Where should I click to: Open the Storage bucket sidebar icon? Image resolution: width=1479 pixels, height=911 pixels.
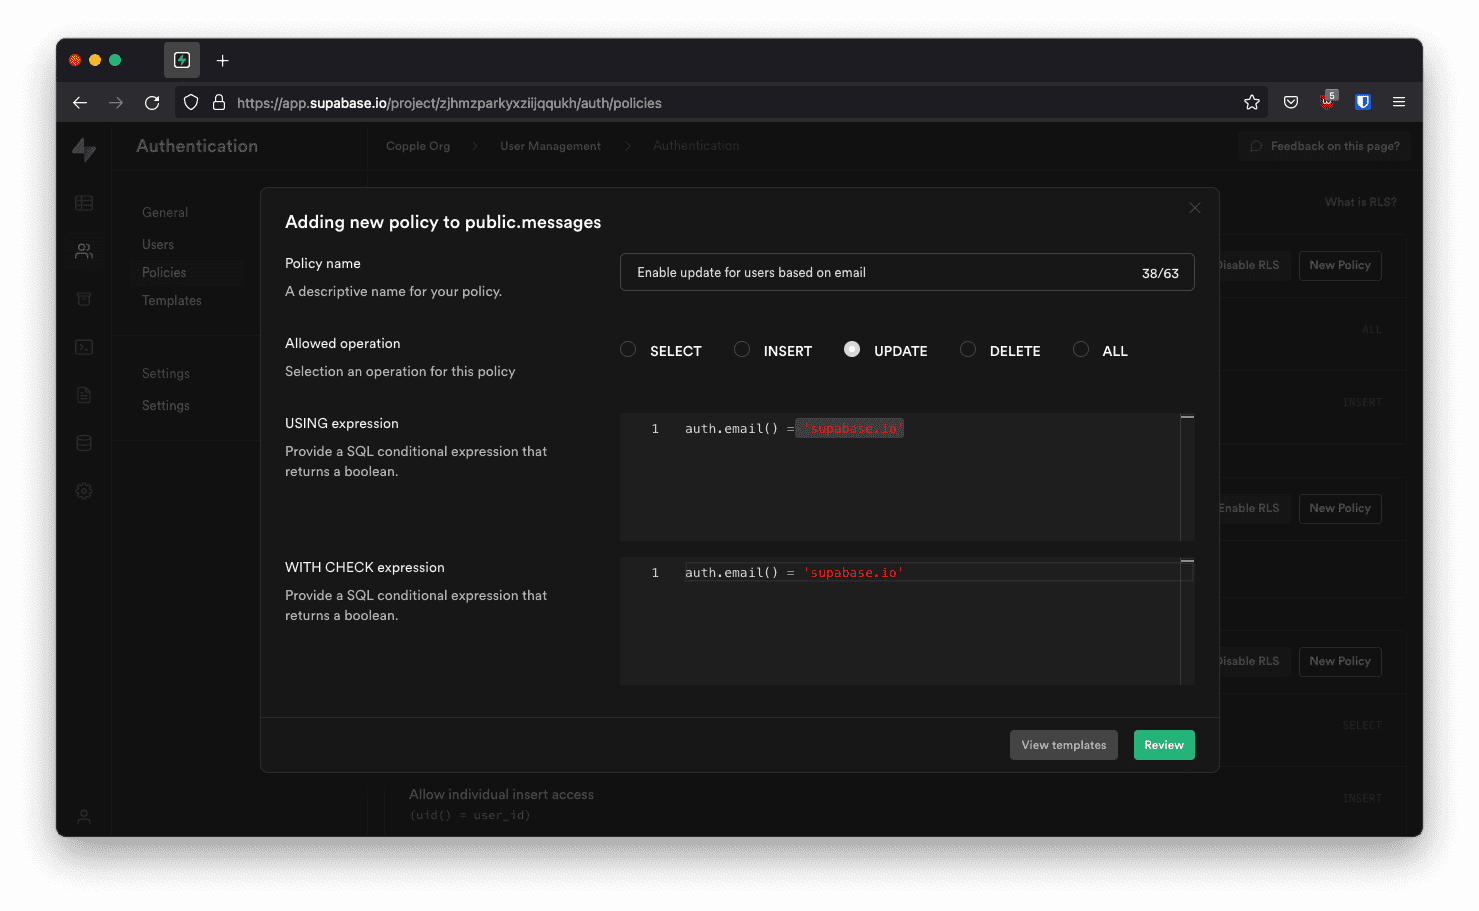84,299
